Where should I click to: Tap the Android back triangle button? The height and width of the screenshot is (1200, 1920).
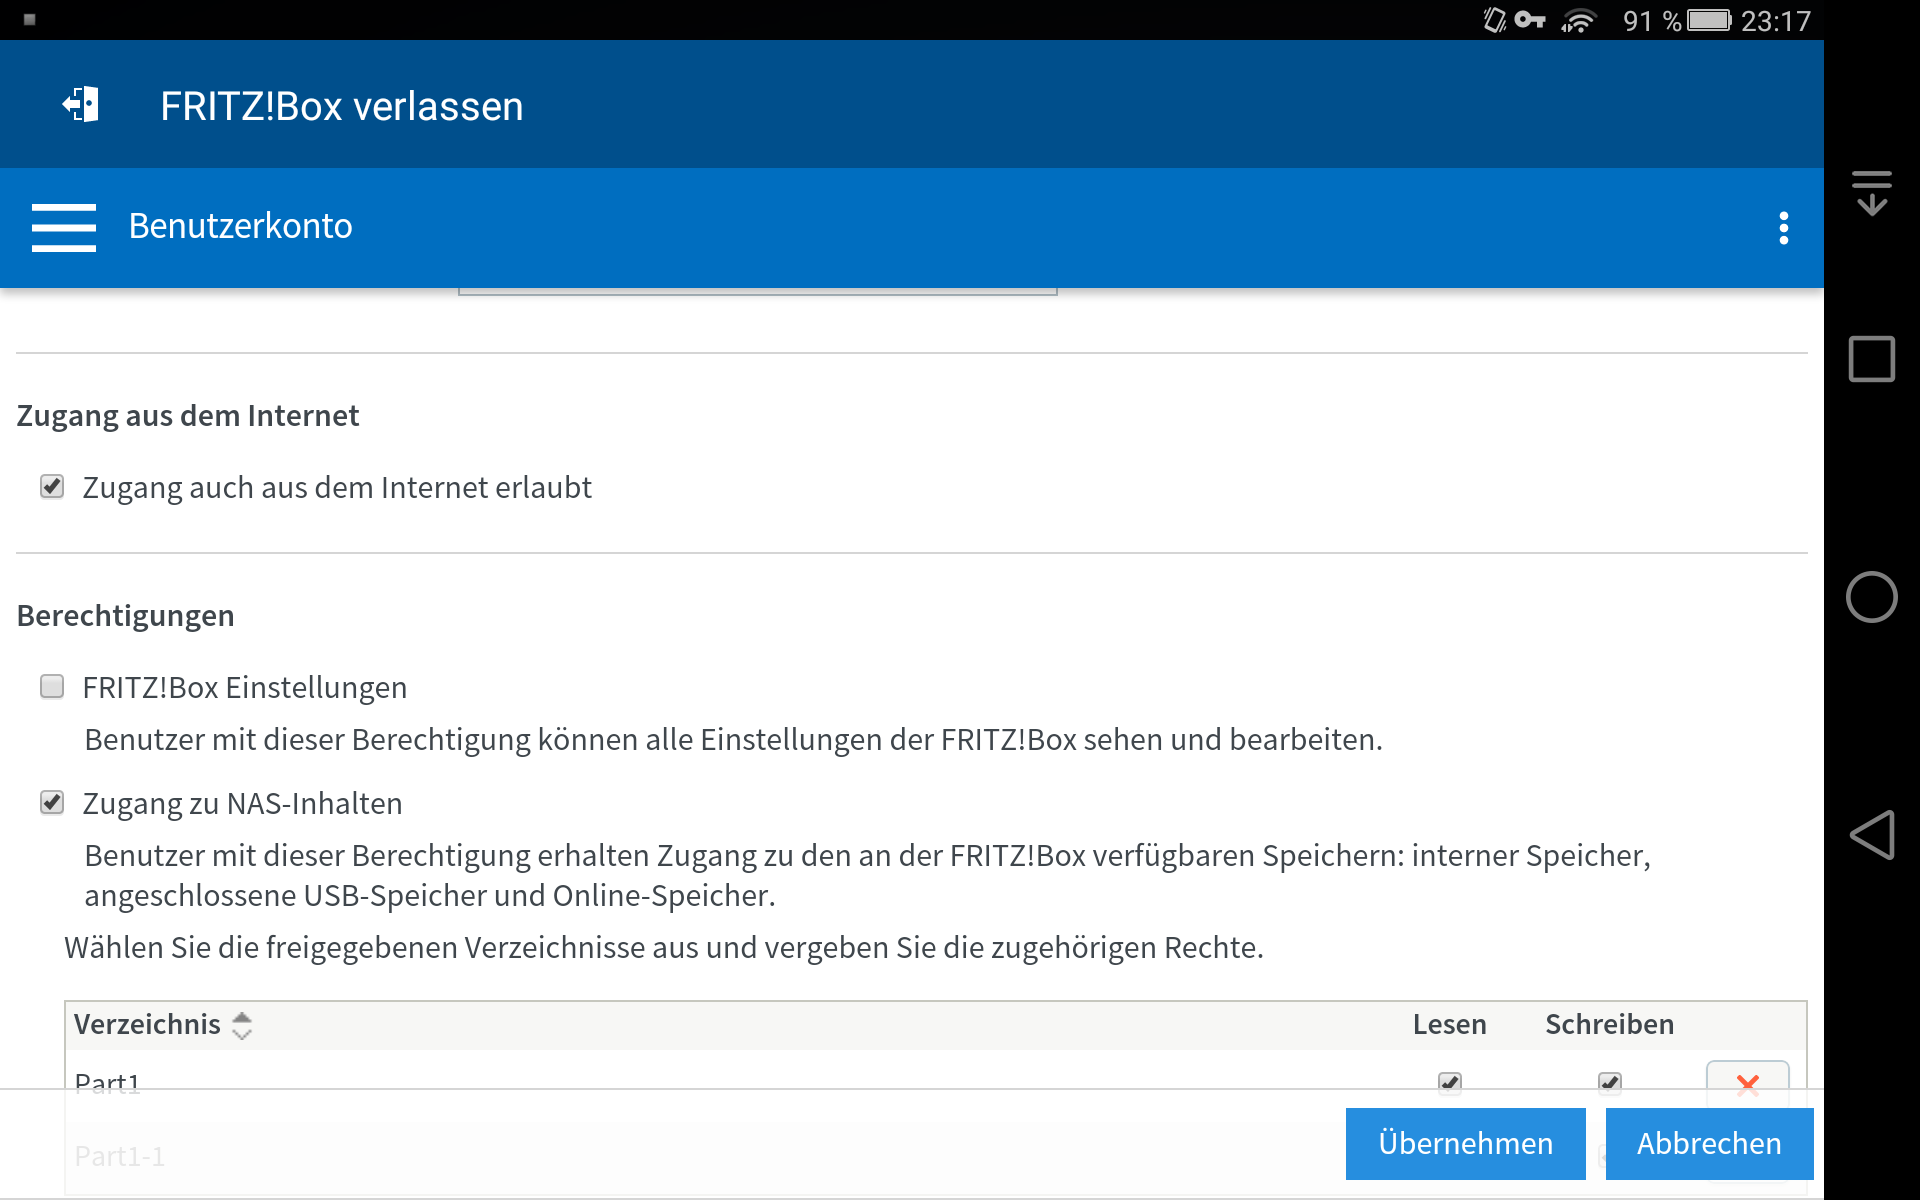[1871, 834]
